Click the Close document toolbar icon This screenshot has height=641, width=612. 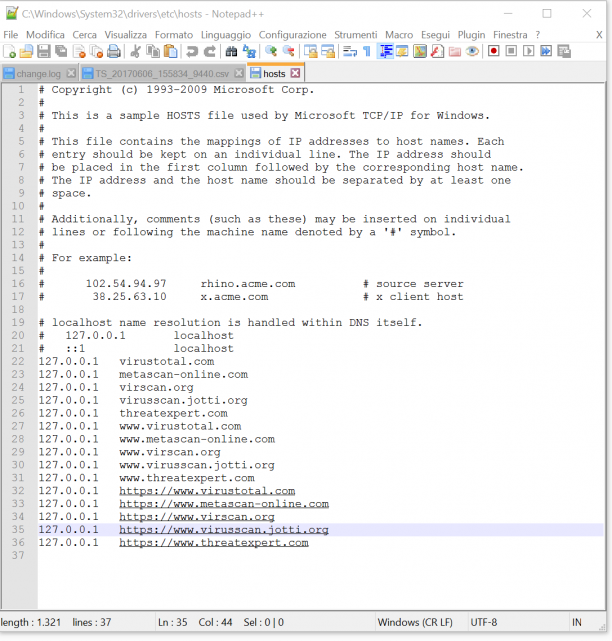79,52
